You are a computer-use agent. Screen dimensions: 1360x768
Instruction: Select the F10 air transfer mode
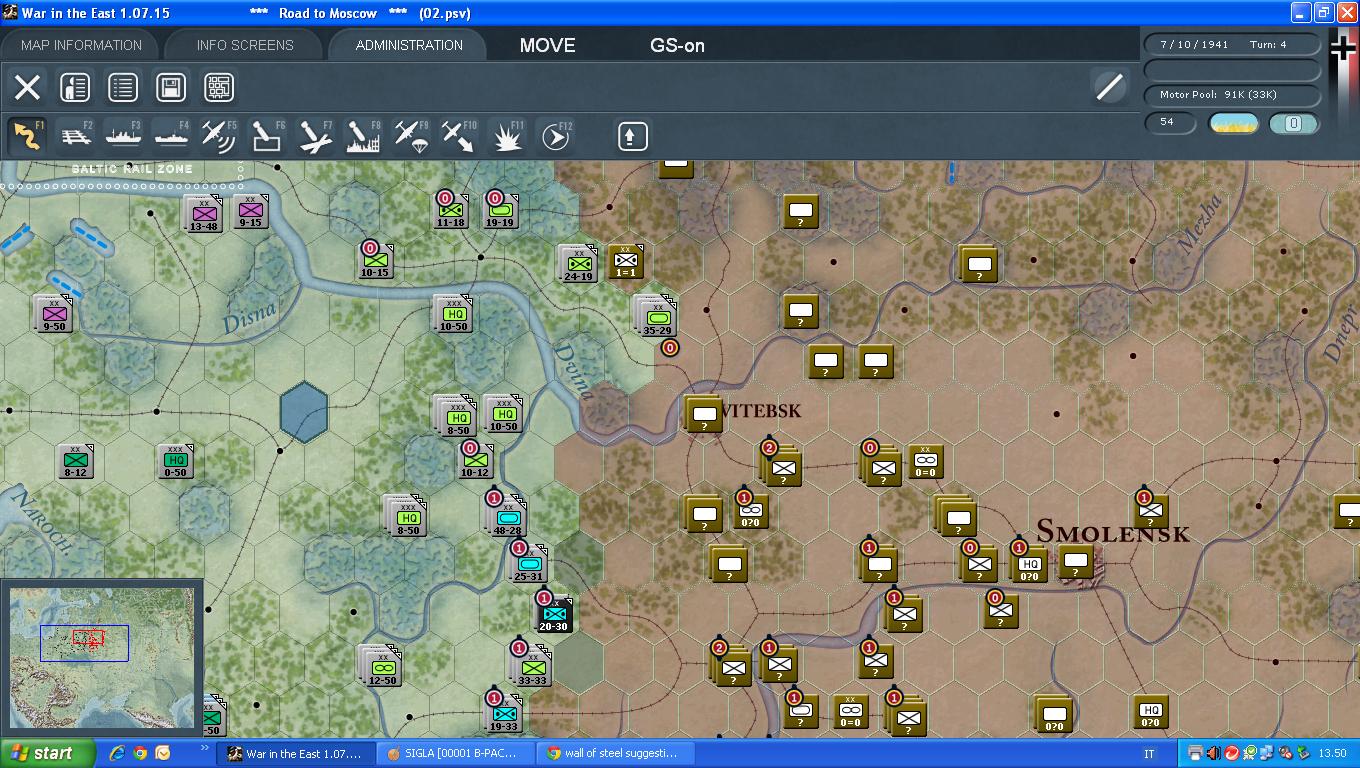pos(459,135)
